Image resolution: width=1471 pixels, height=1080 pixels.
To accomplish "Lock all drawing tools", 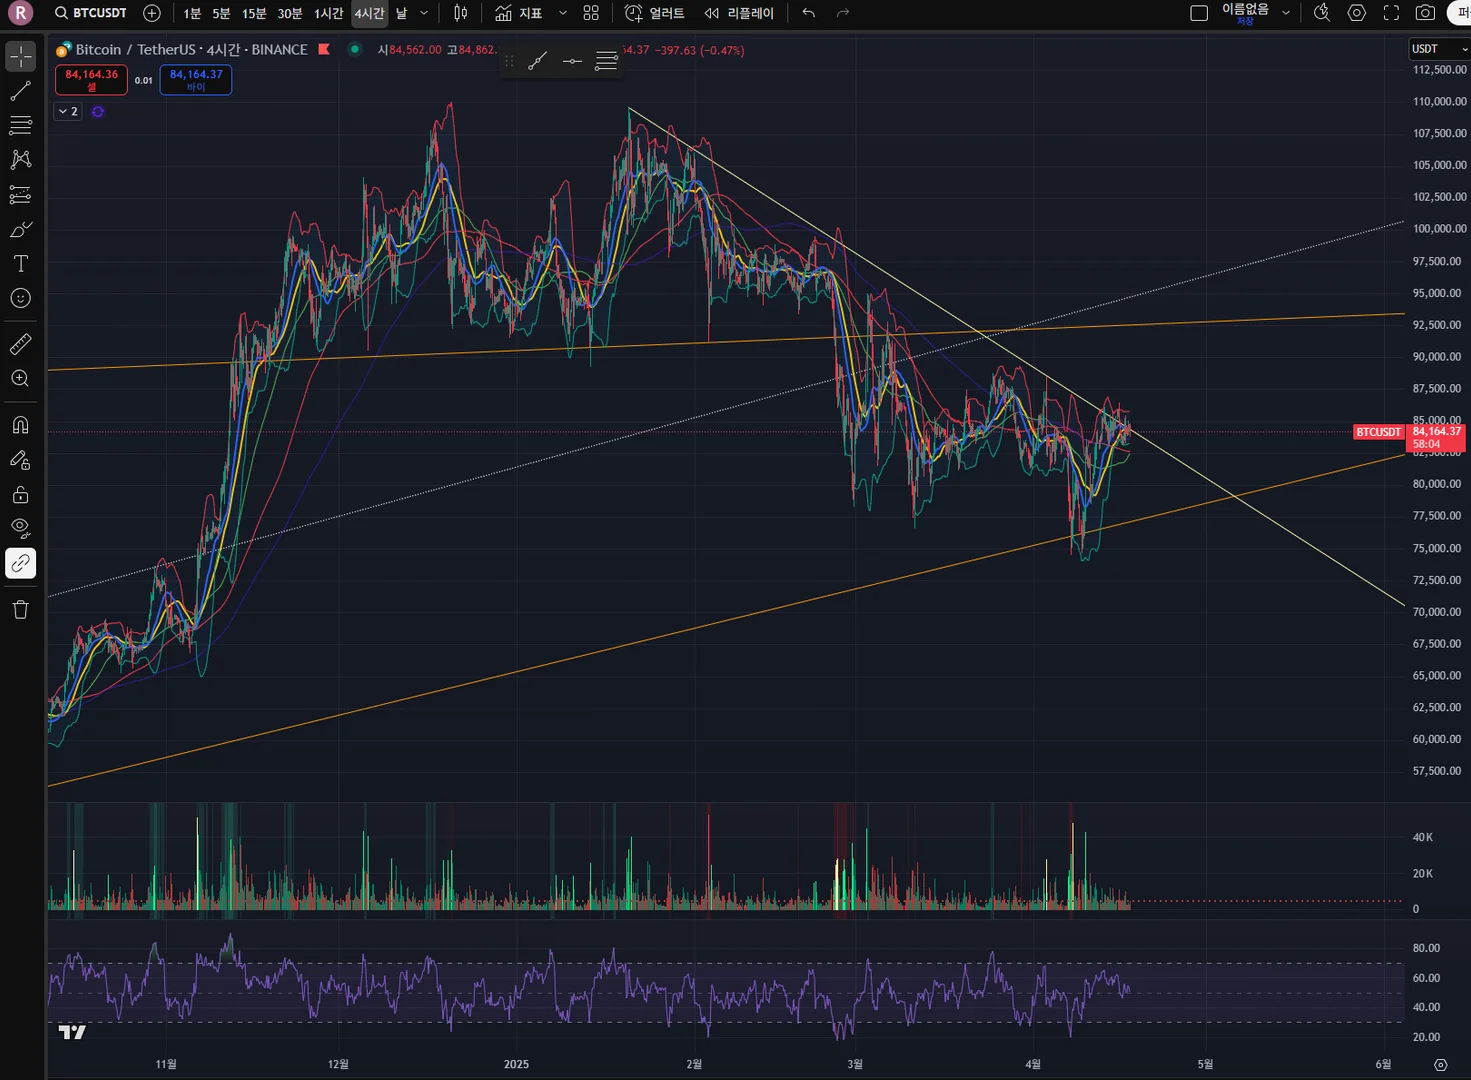I will (21, 495).
